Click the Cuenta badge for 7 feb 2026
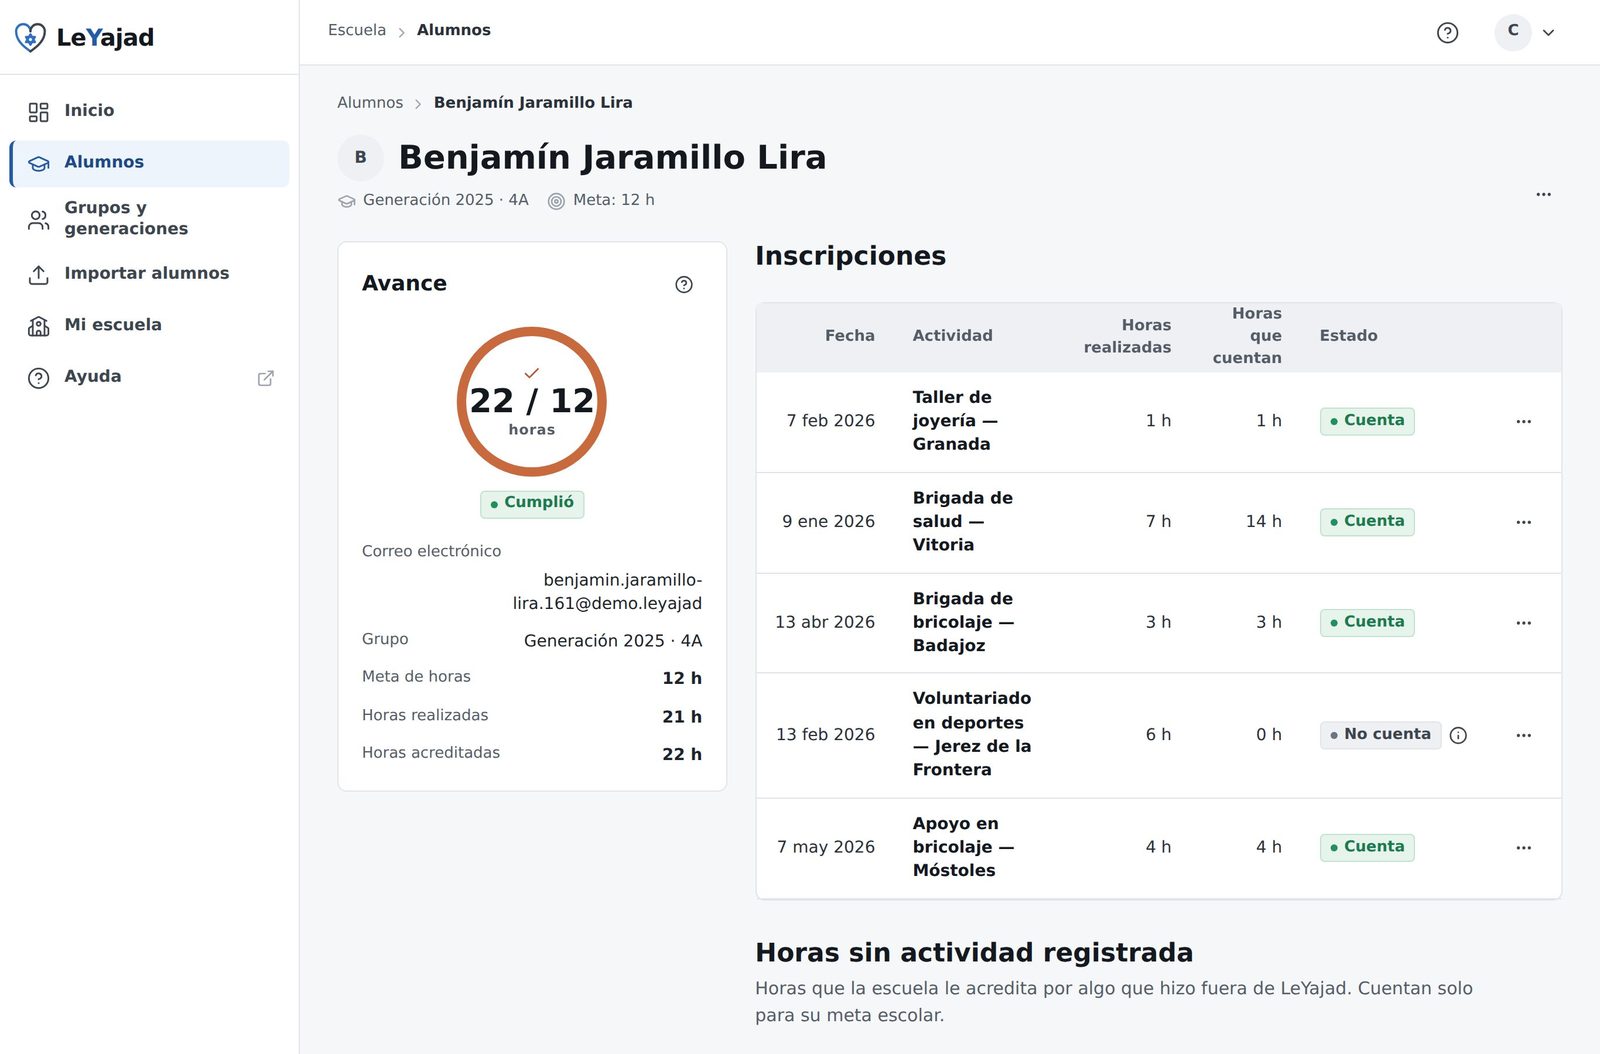This screenshot has height=1054, width=1600. click(1367, 421)
